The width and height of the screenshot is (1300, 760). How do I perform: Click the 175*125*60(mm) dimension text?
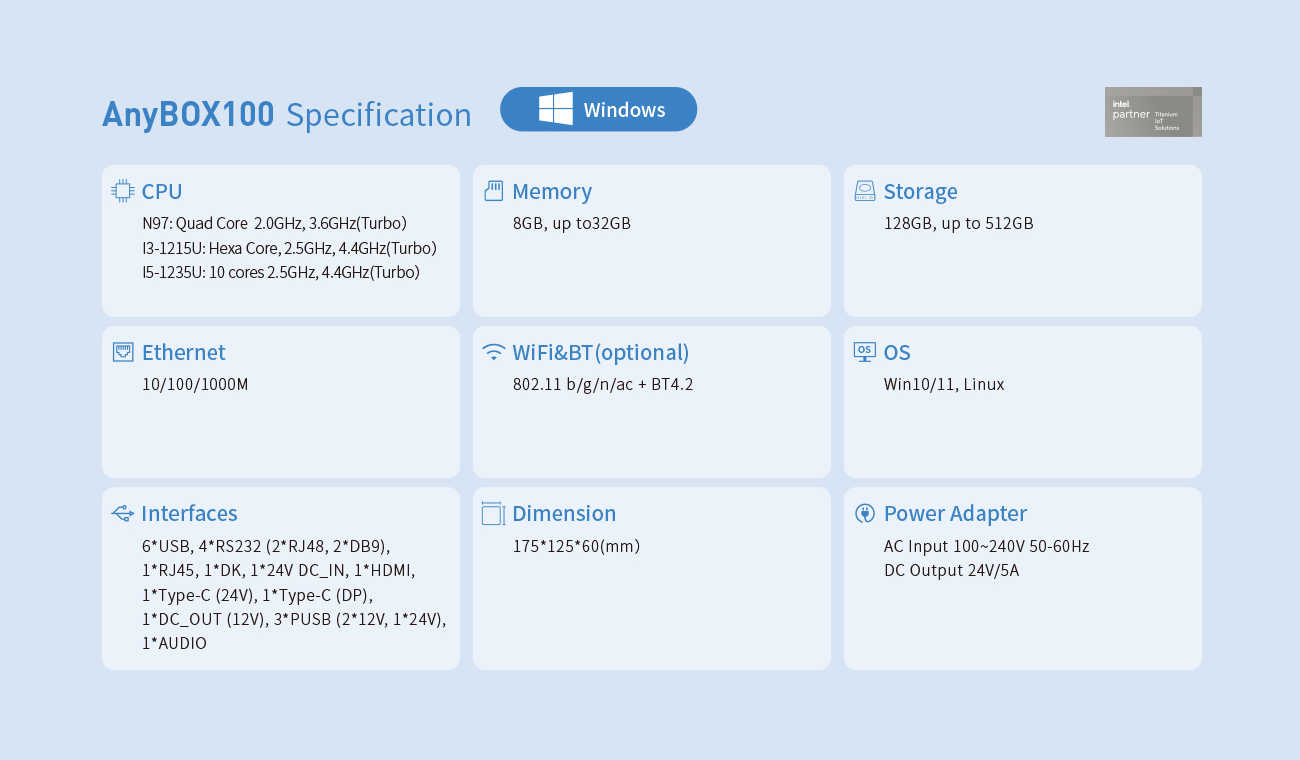pos(576,546)
